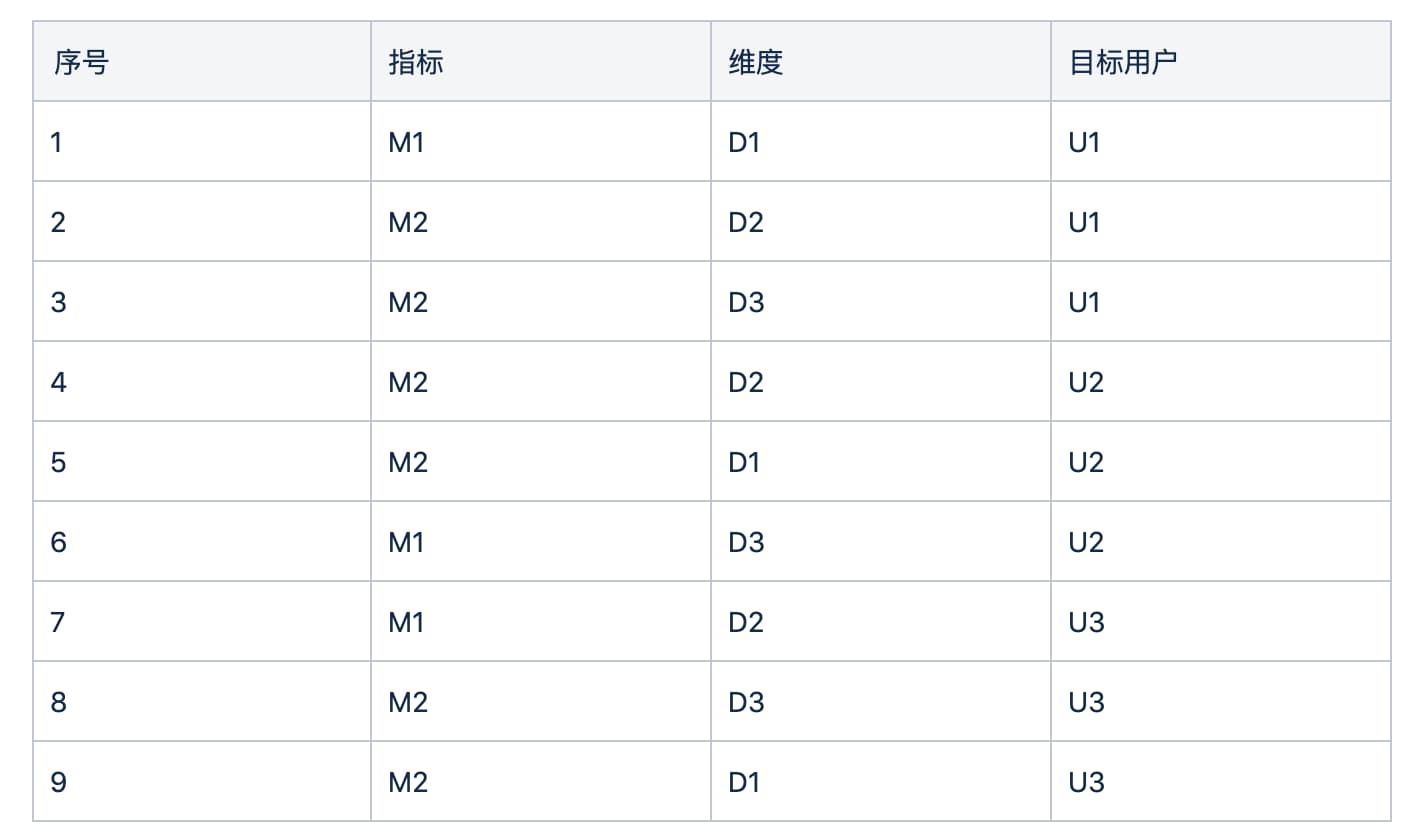The height and width of the screenshot is (838, 1424).
Task: Click the sequence number 6 cell
Action: pos(58,542)
